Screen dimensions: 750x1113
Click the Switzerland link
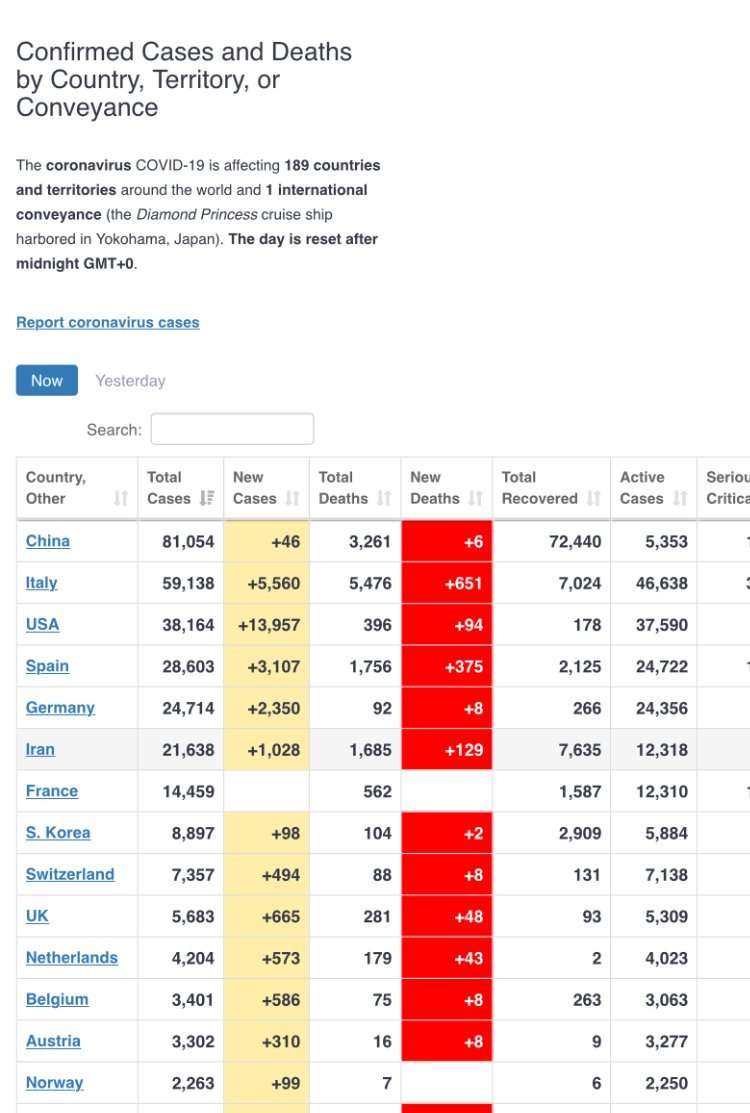(70, 874)
